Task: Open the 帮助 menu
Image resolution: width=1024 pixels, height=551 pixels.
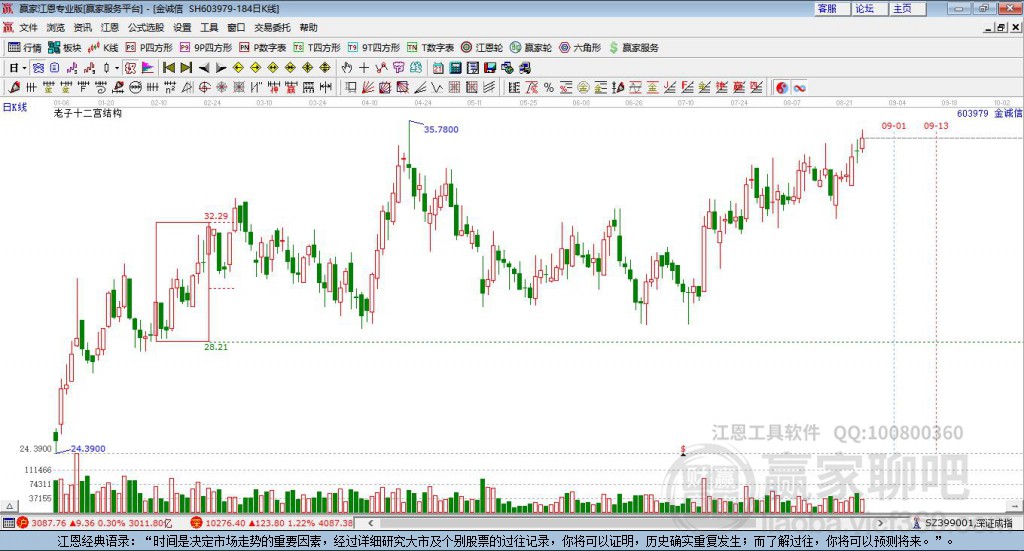Action: pyautogui.click(x=308, y=27)
